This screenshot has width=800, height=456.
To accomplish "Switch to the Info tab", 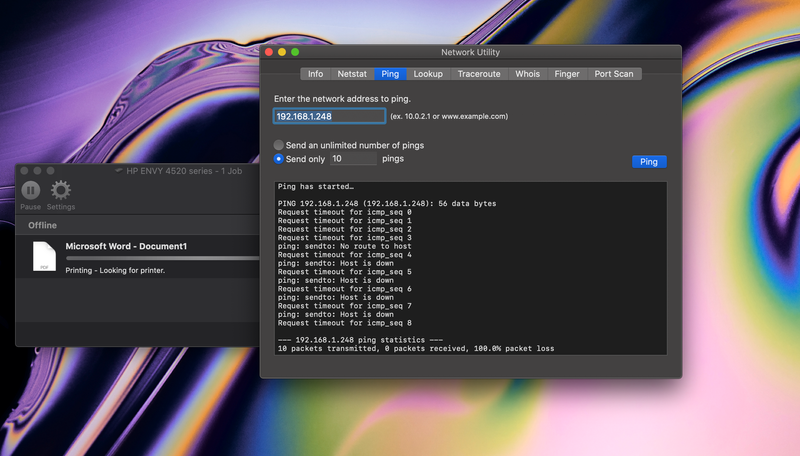I will [x=315, y=74].
